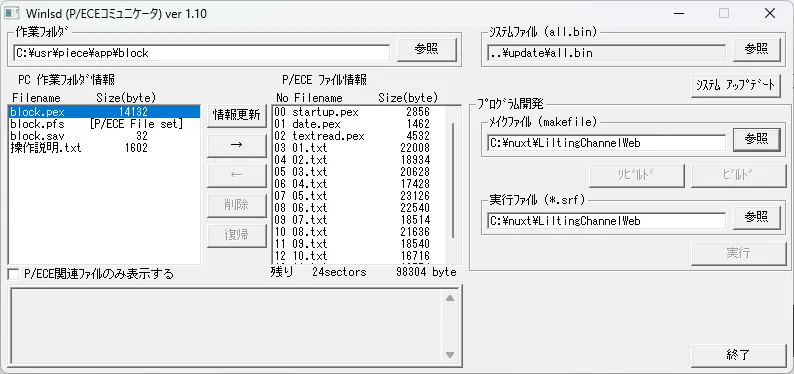Click the 情報更新 button
The height and width of the screenshot is (374, 794).
236,115
